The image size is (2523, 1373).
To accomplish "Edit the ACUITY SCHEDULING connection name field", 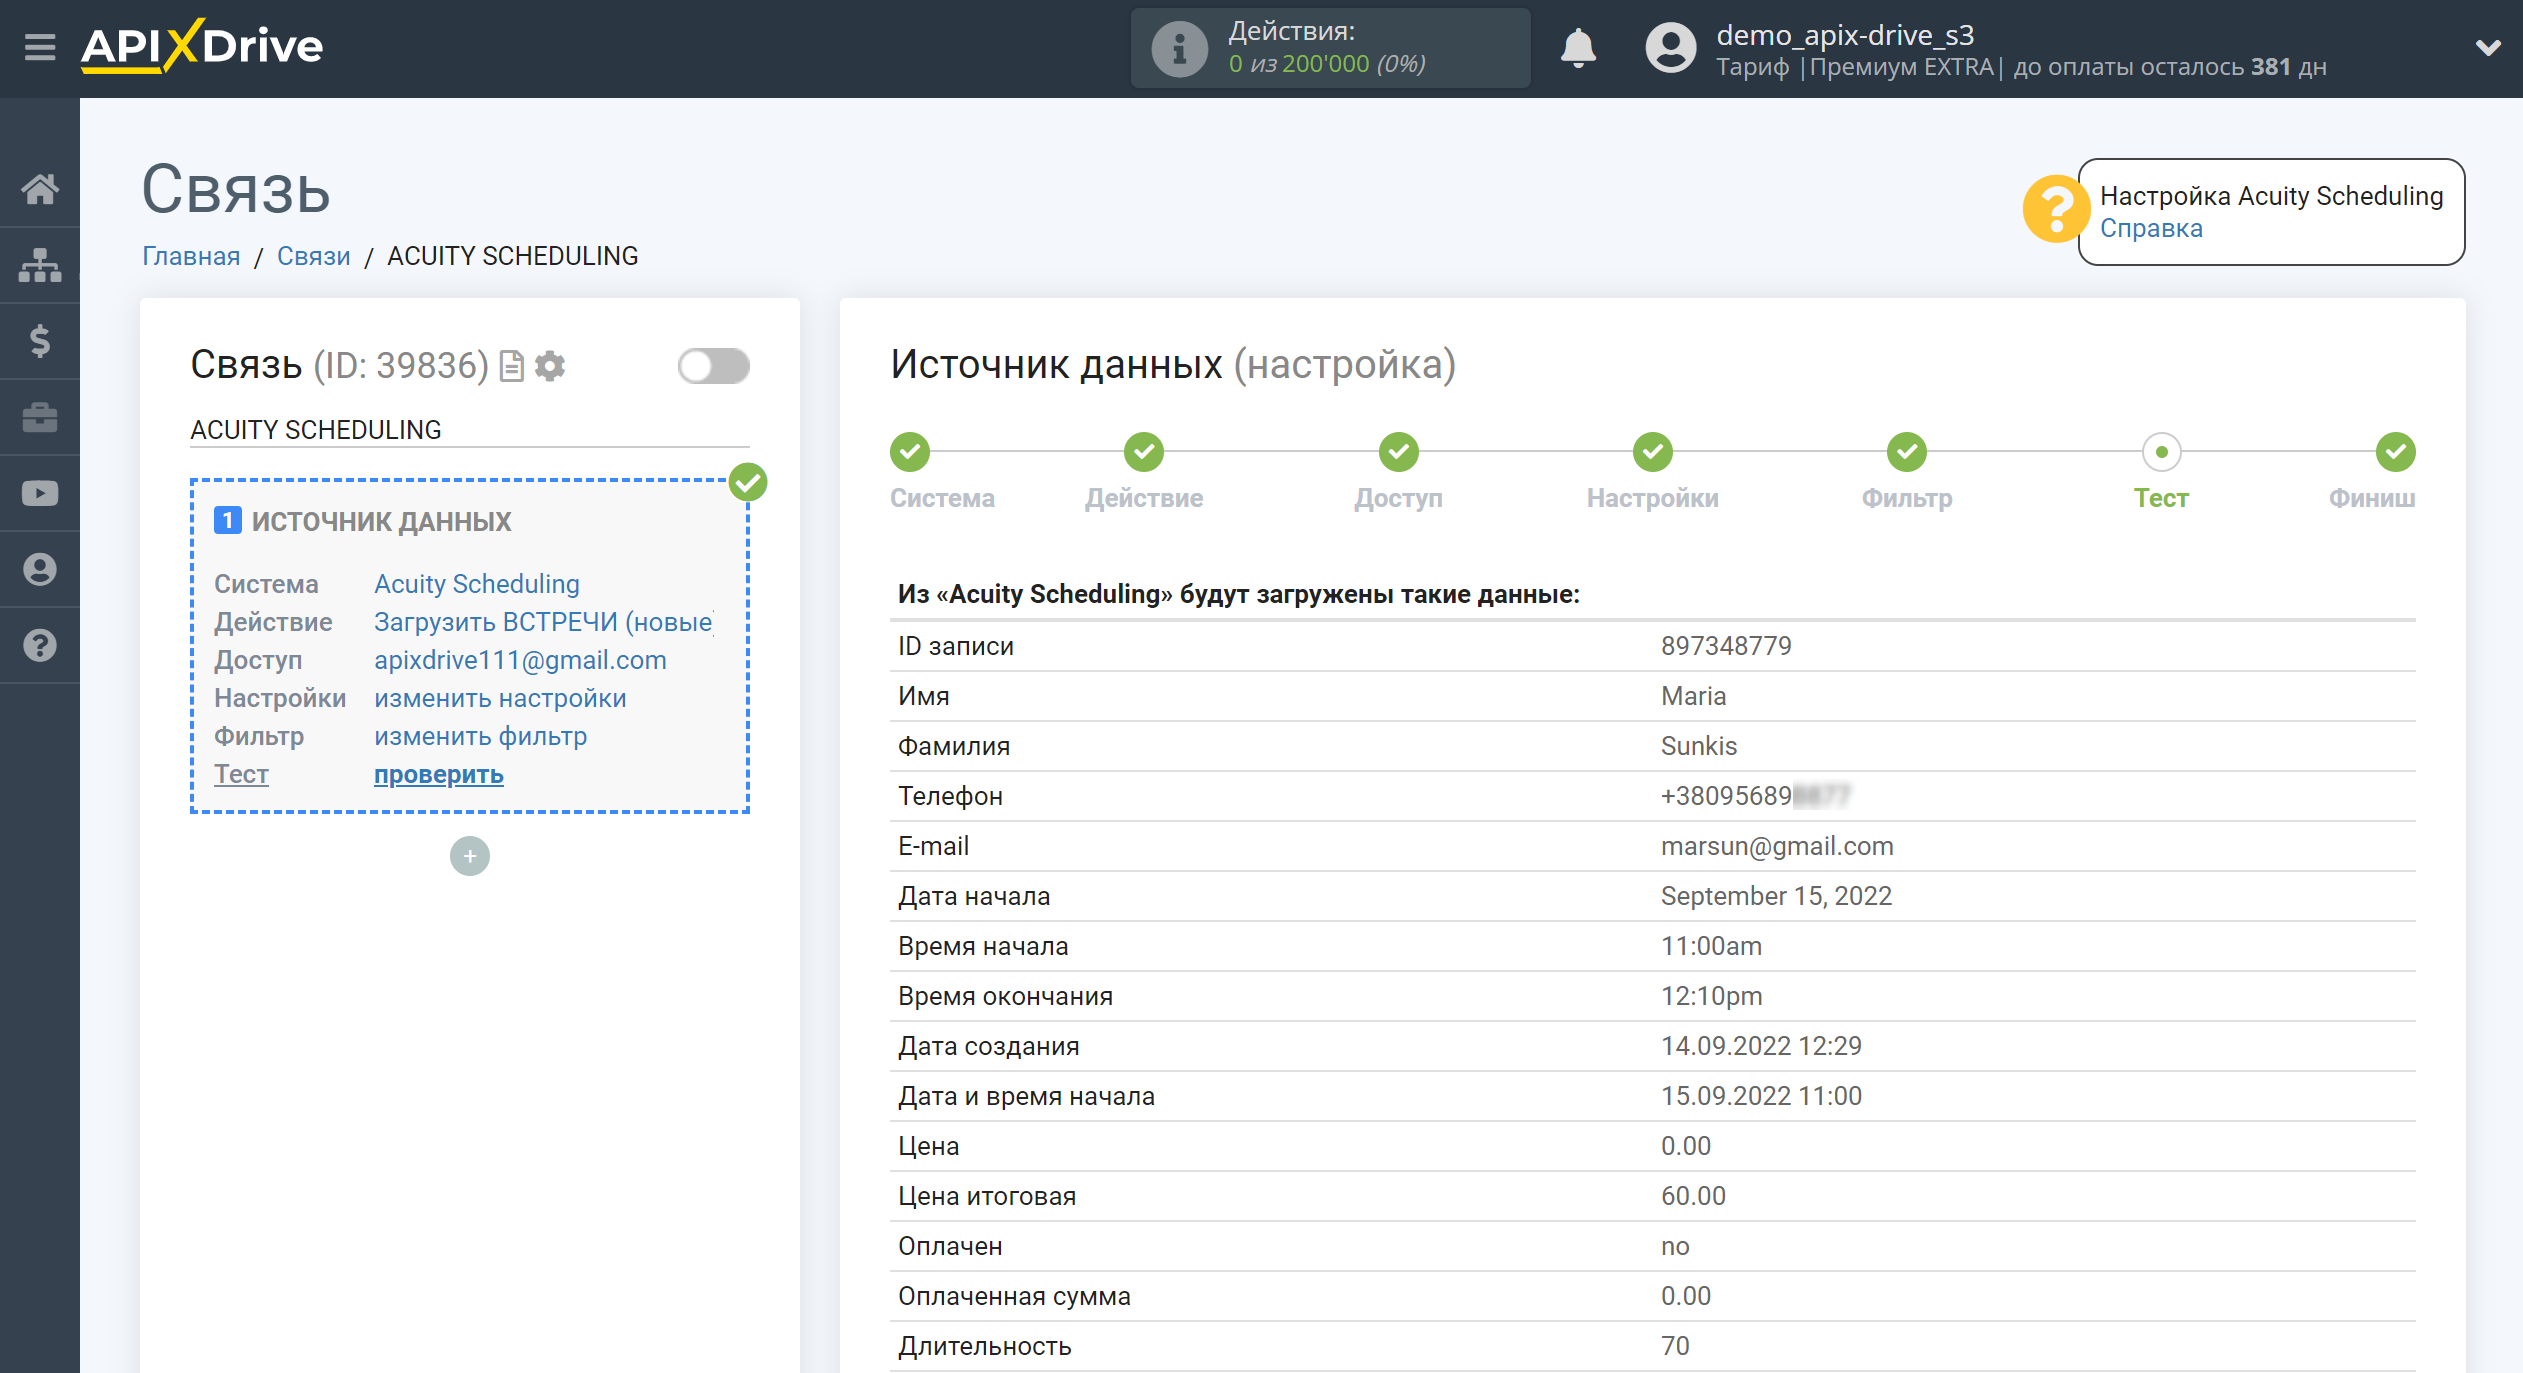I will pos(470,430).
